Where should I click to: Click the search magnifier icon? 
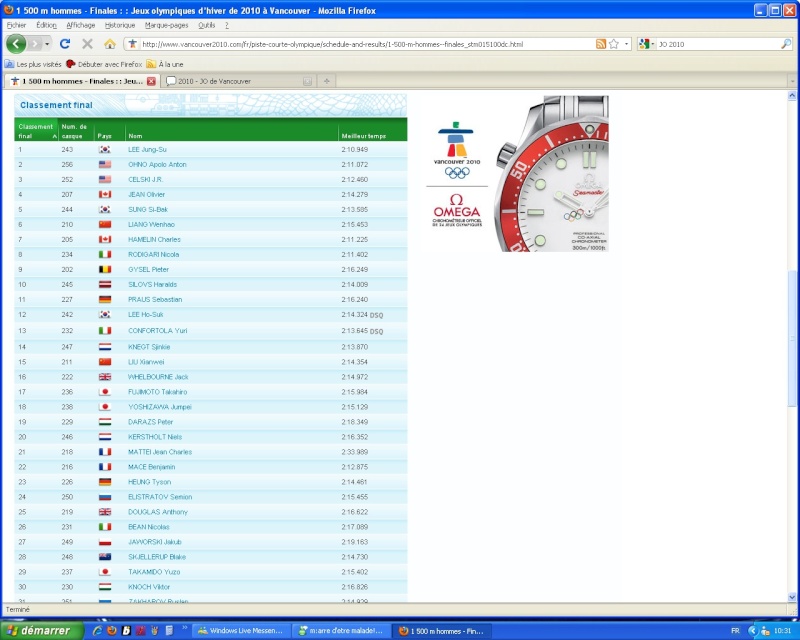(x=786, y=44)
